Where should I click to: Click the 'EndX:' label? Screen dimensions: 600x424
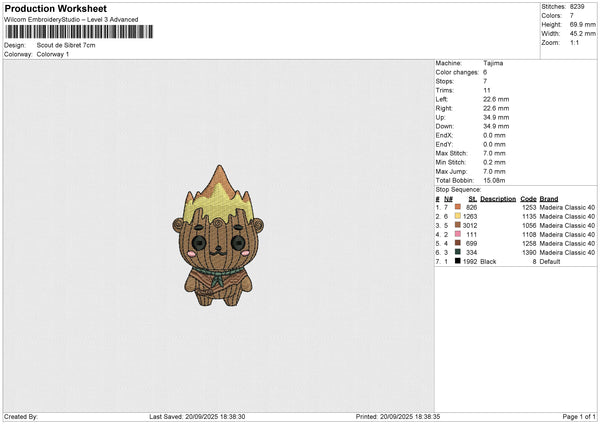[x=444, y=135]
